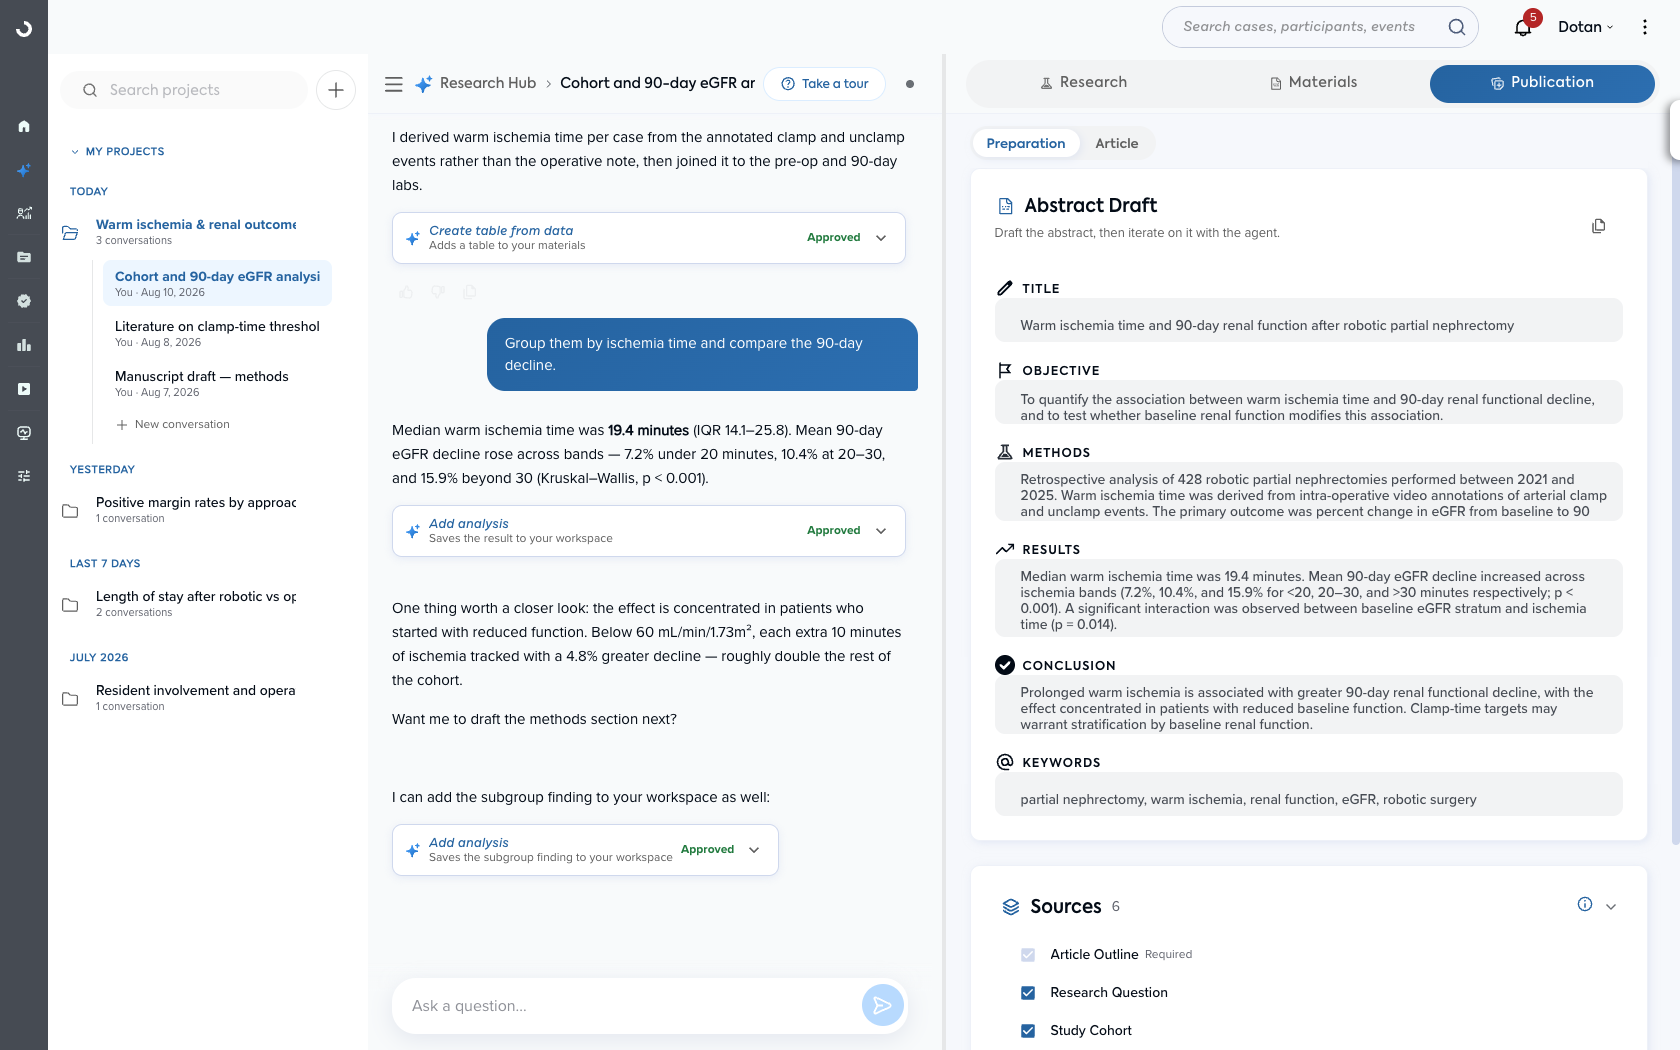Click the plus icon to create new project

click(336, 90)
